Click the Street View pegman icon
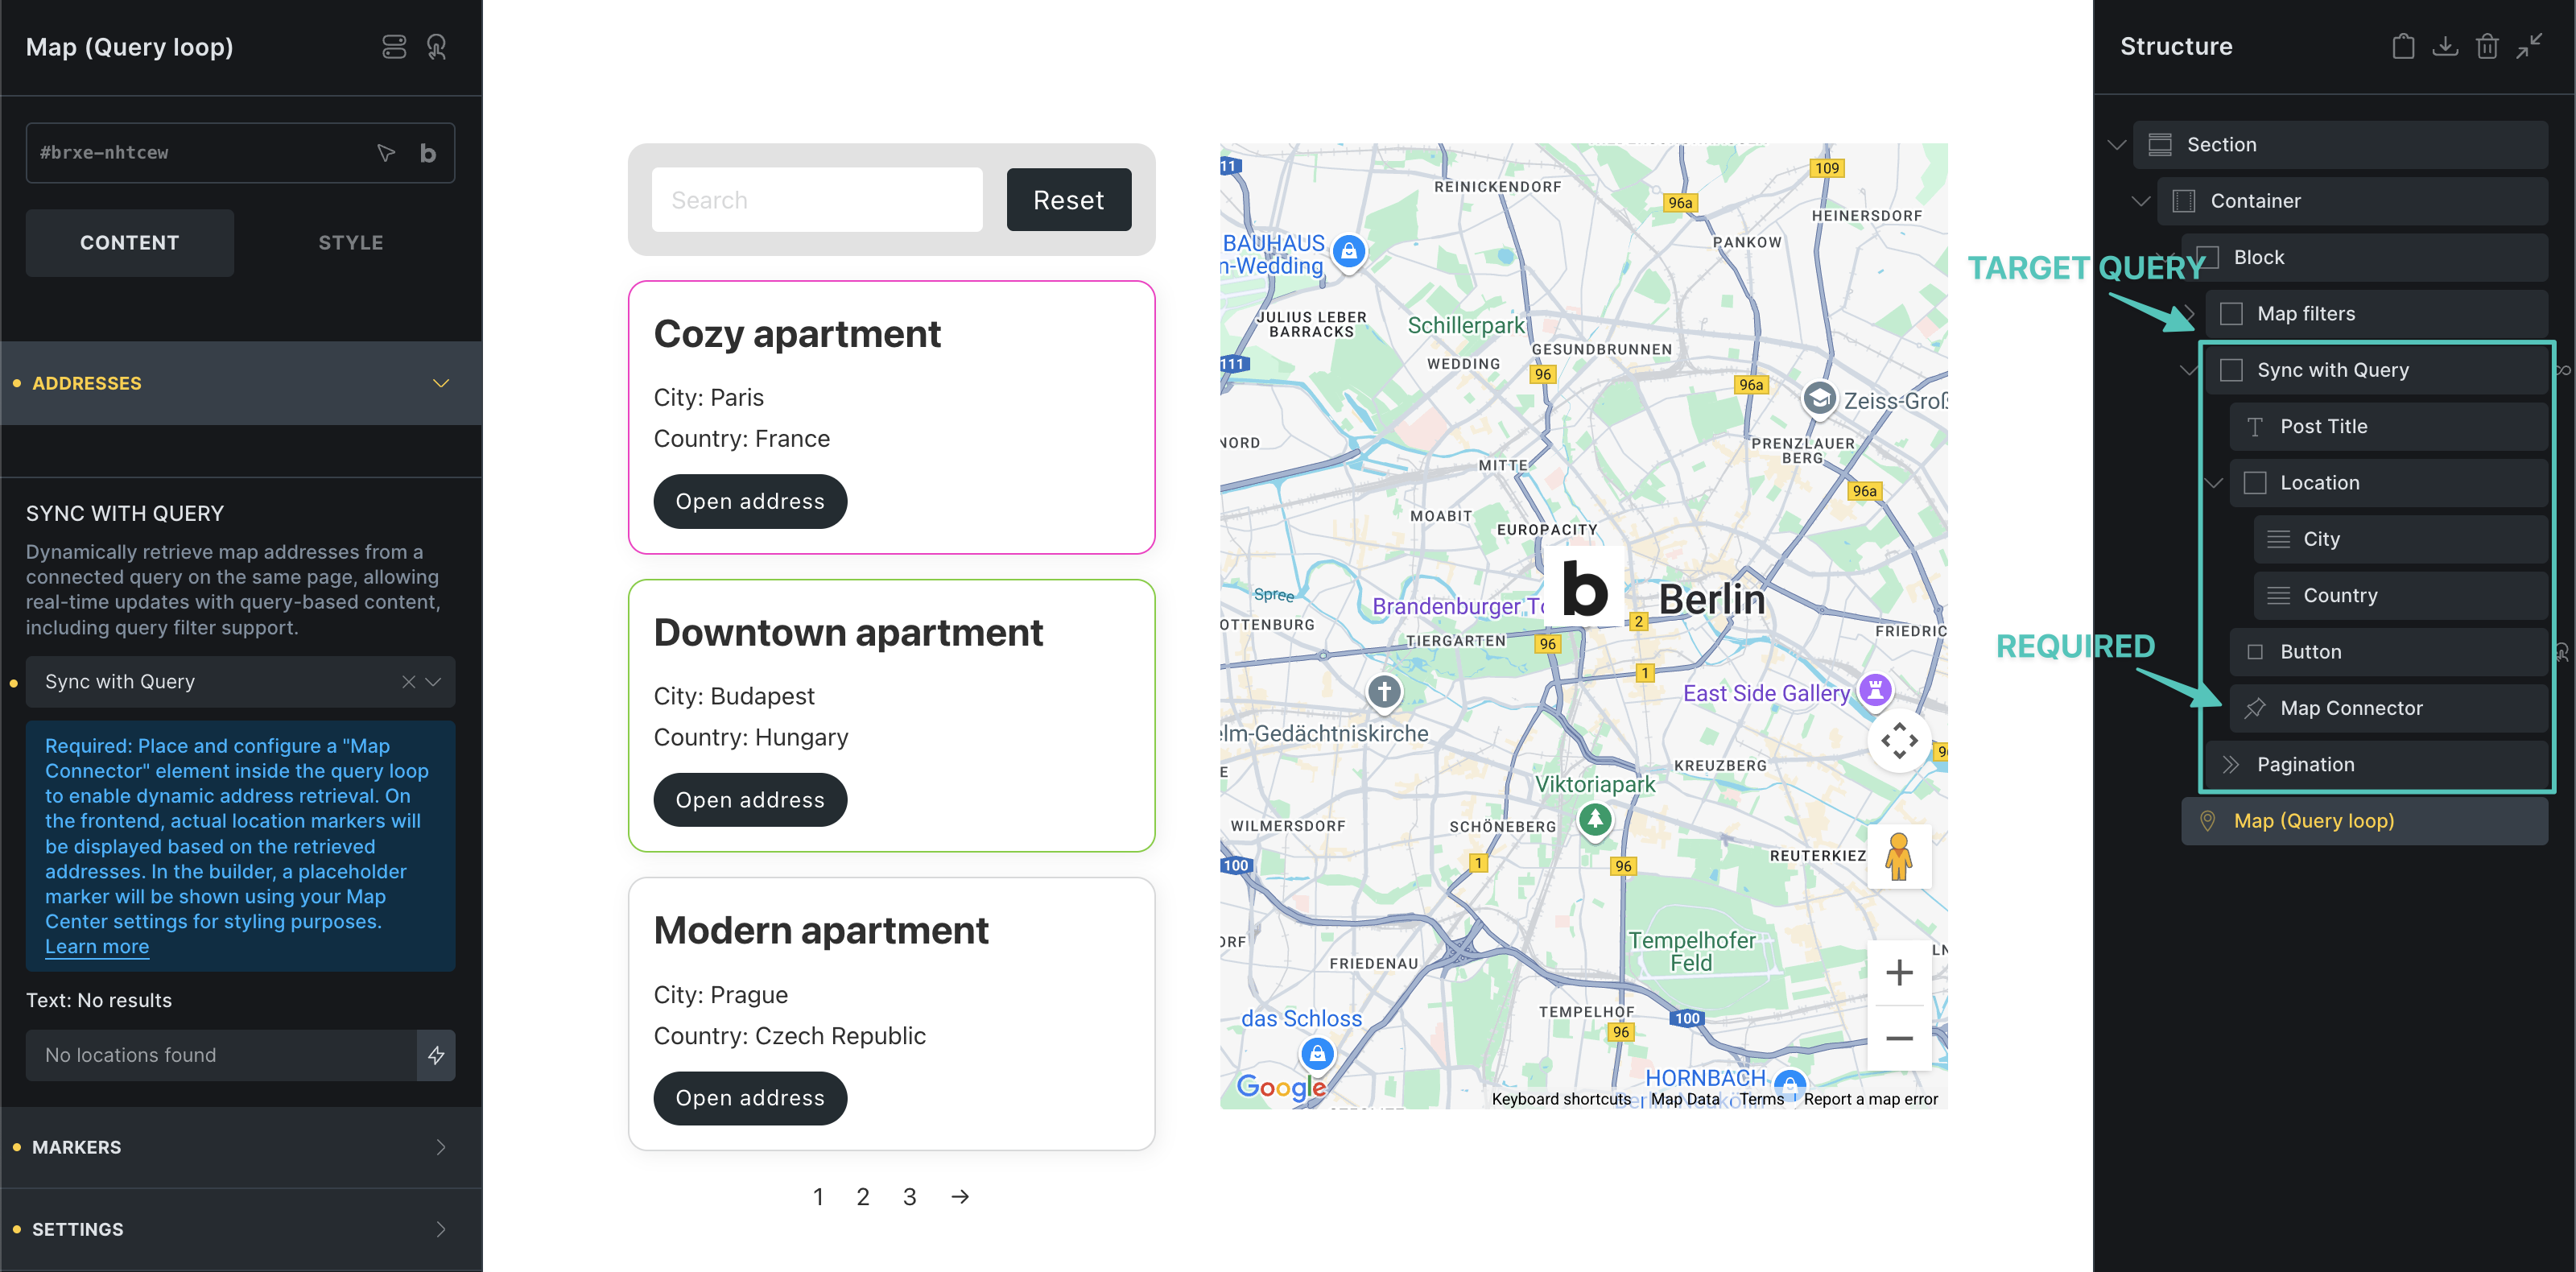Image resolution: width=2576 pixels, height=1272 pixels. click(x=1898, y=857)
